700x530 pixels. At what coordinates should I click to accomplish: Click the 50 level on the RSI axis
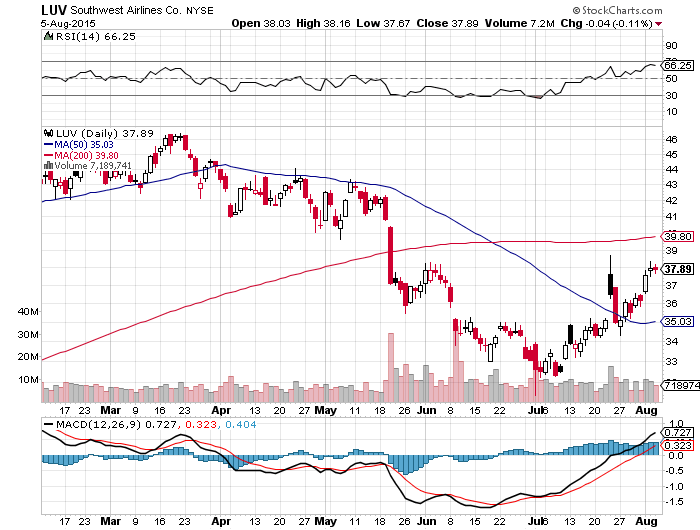[x=671, y=79]
